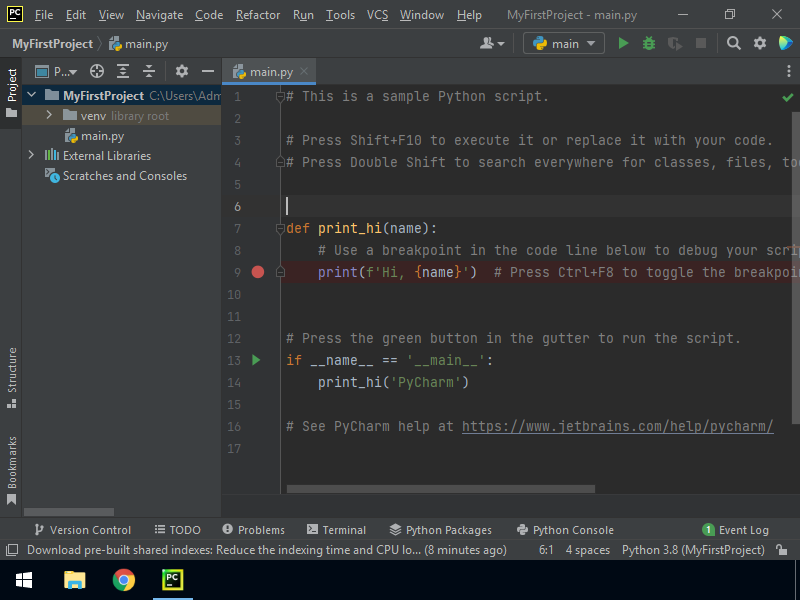
Task: Click the editor horizontal scrollbar
Action: click(440, 489)
